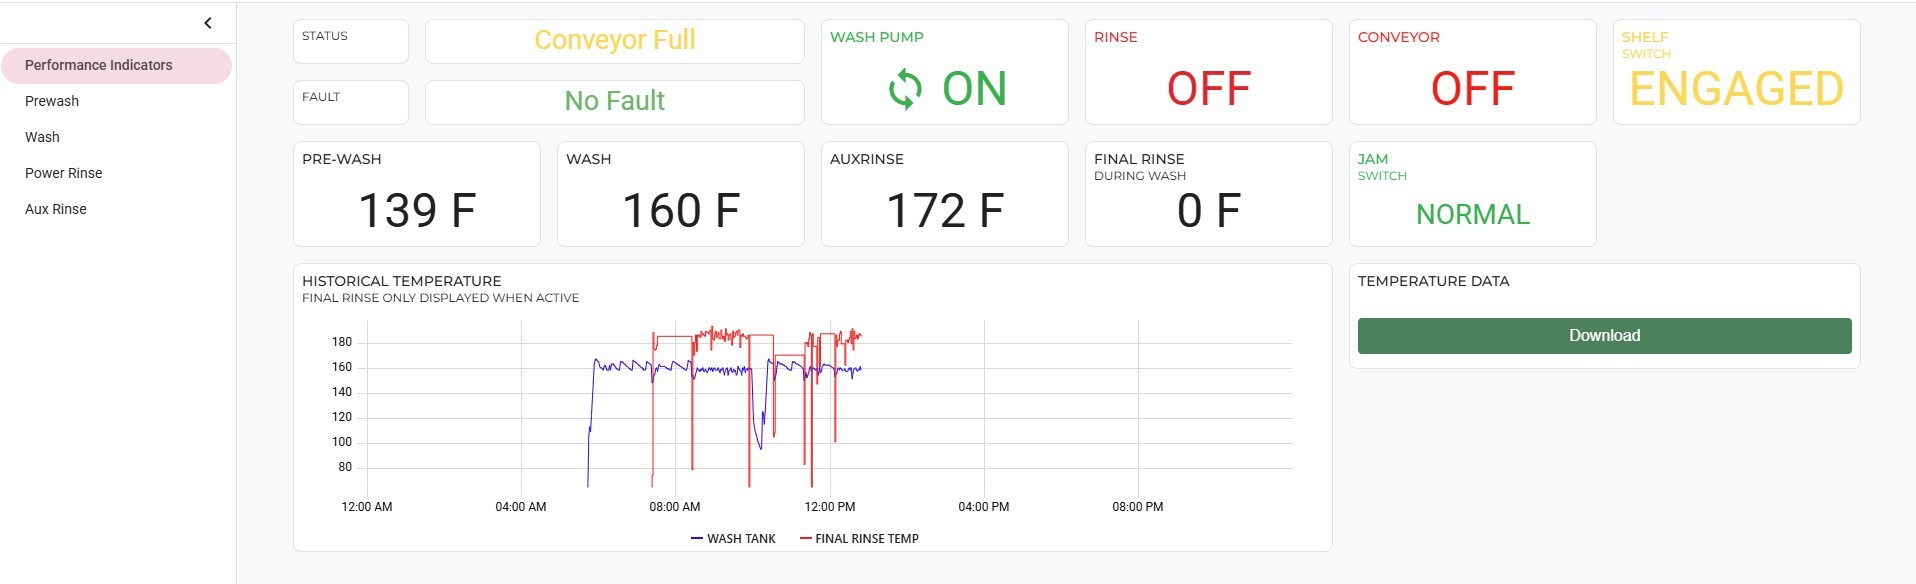Download the temperature data
Screen dimensions: 1916x584
click(1604, 336)
